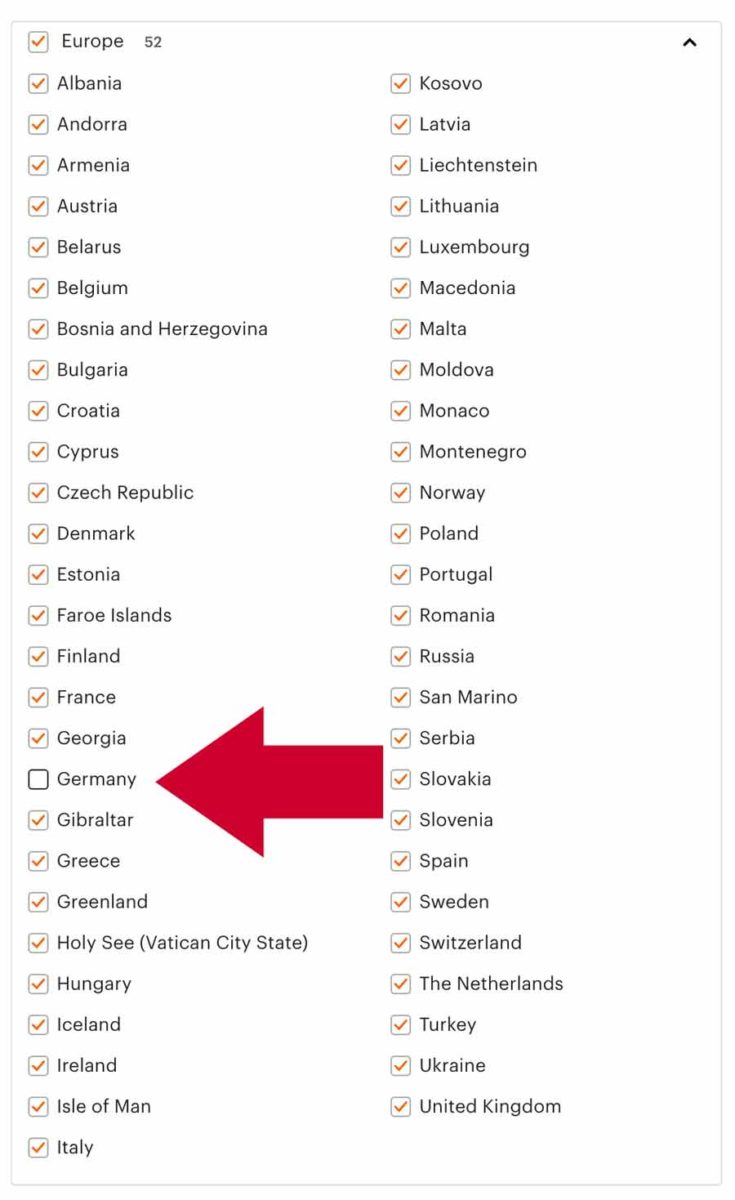The image size is (735, 1200).
Task: Collapse the Europe section with the chevron
Action: click(x=688, y=42)
